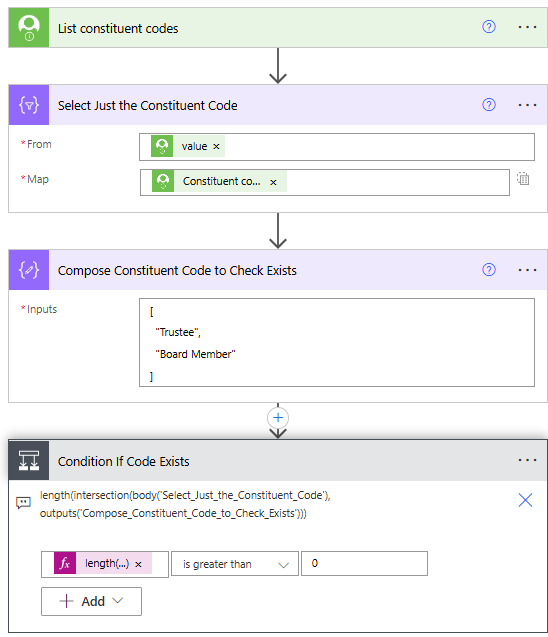Remove the length(...) expression token

pyautogui.click(x=139, y=564)
